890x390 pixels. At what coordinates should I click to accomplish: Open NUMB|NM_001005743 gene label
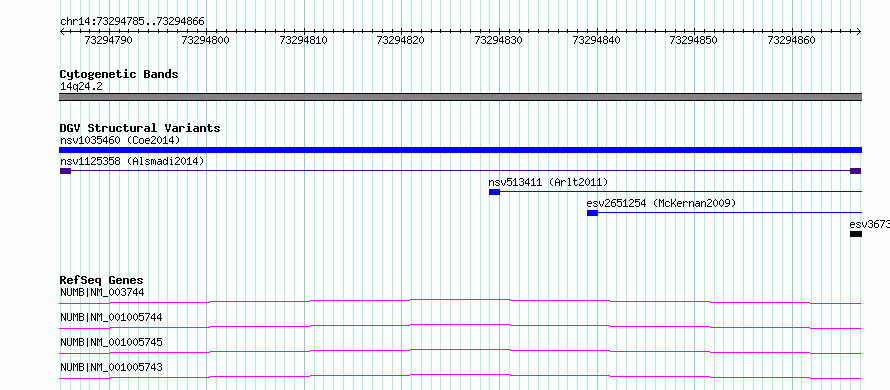[x=111, y=367]
